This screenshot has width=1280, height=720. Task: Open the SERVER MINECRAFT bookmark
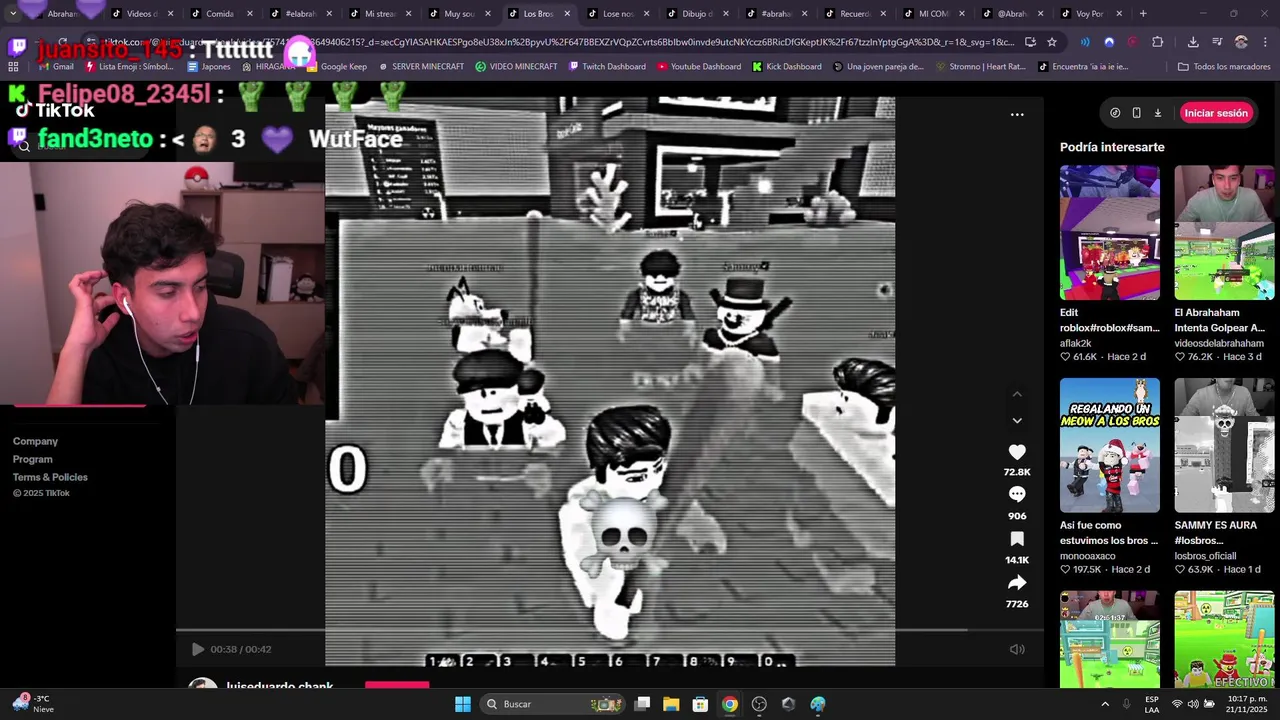click(x=421, y=67)
